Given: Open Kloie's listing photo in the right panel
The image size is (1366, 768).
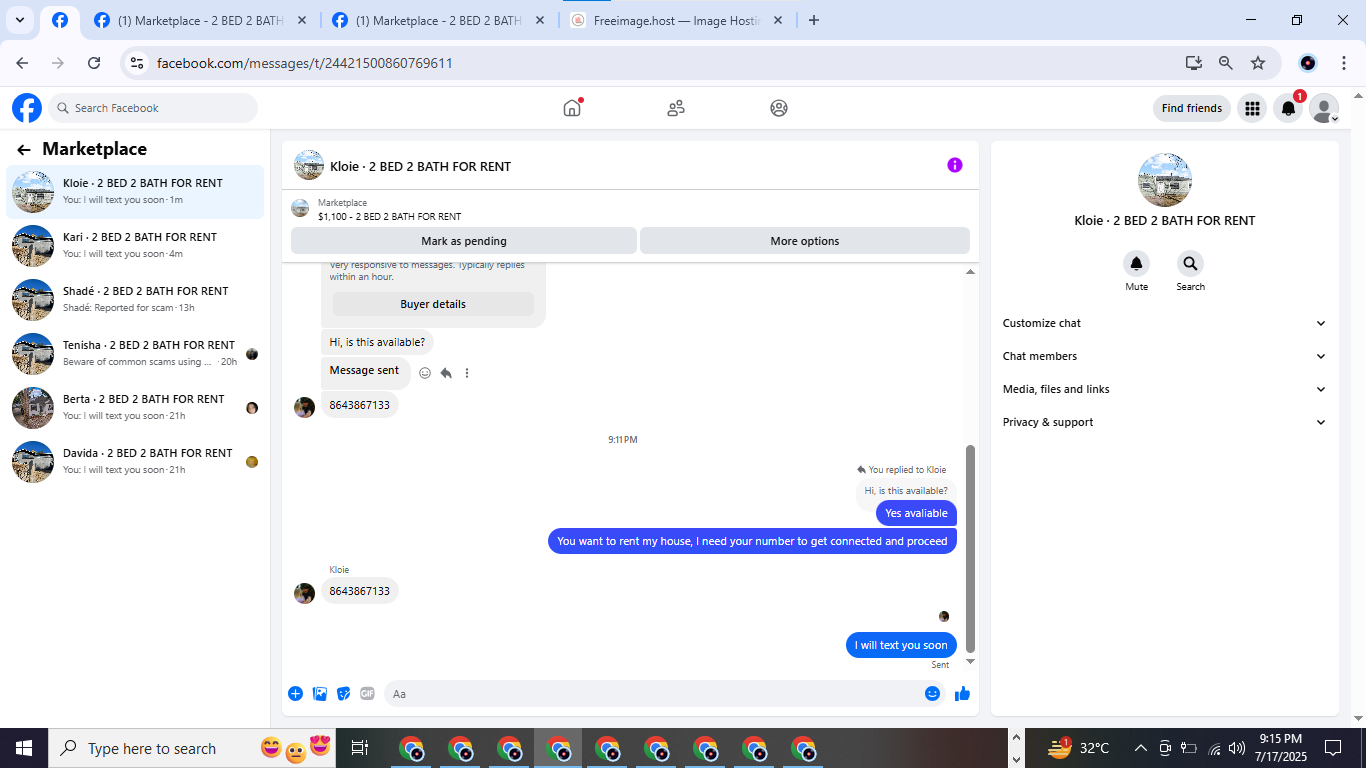Looking at the screenshot, I should (x=1165, y=180).
